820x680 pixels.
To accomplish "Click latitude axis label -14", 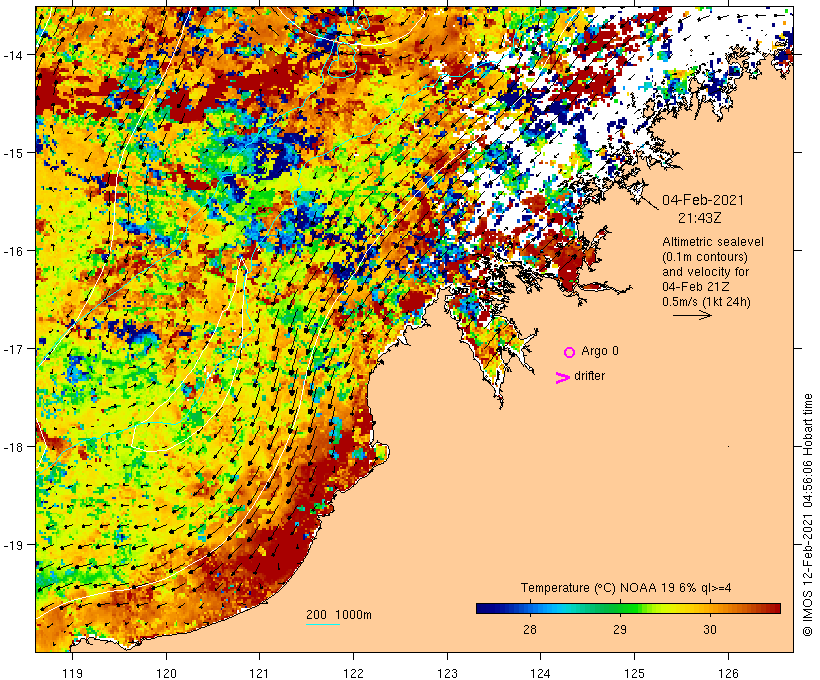I will (x=13, y=54).
